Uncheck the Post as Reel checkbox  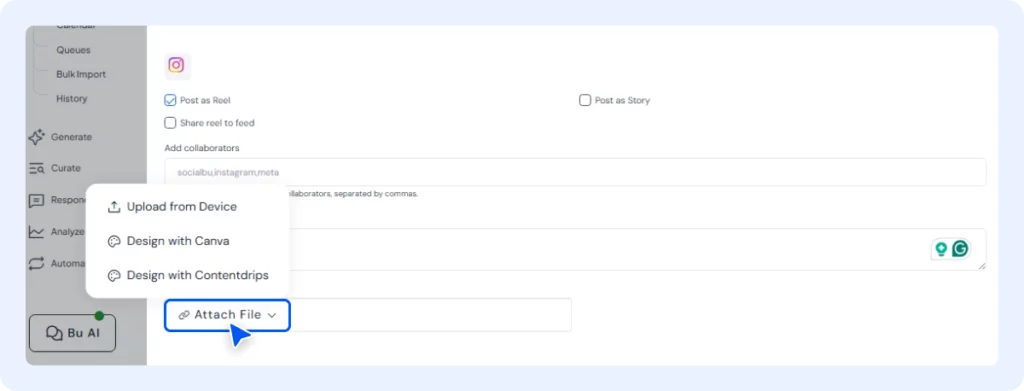click(x=170, y=101)
